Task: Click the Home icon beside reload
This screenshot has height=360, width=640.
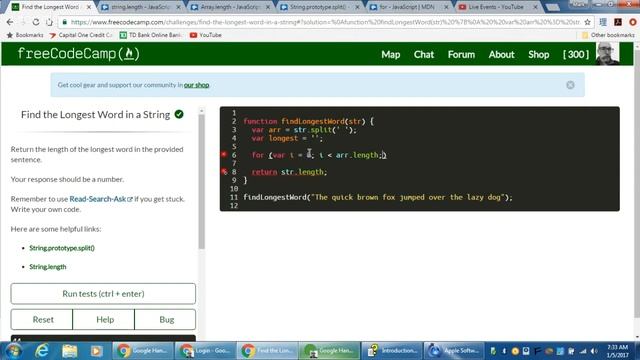Action: pyautogui.click(x=49, y=22)
